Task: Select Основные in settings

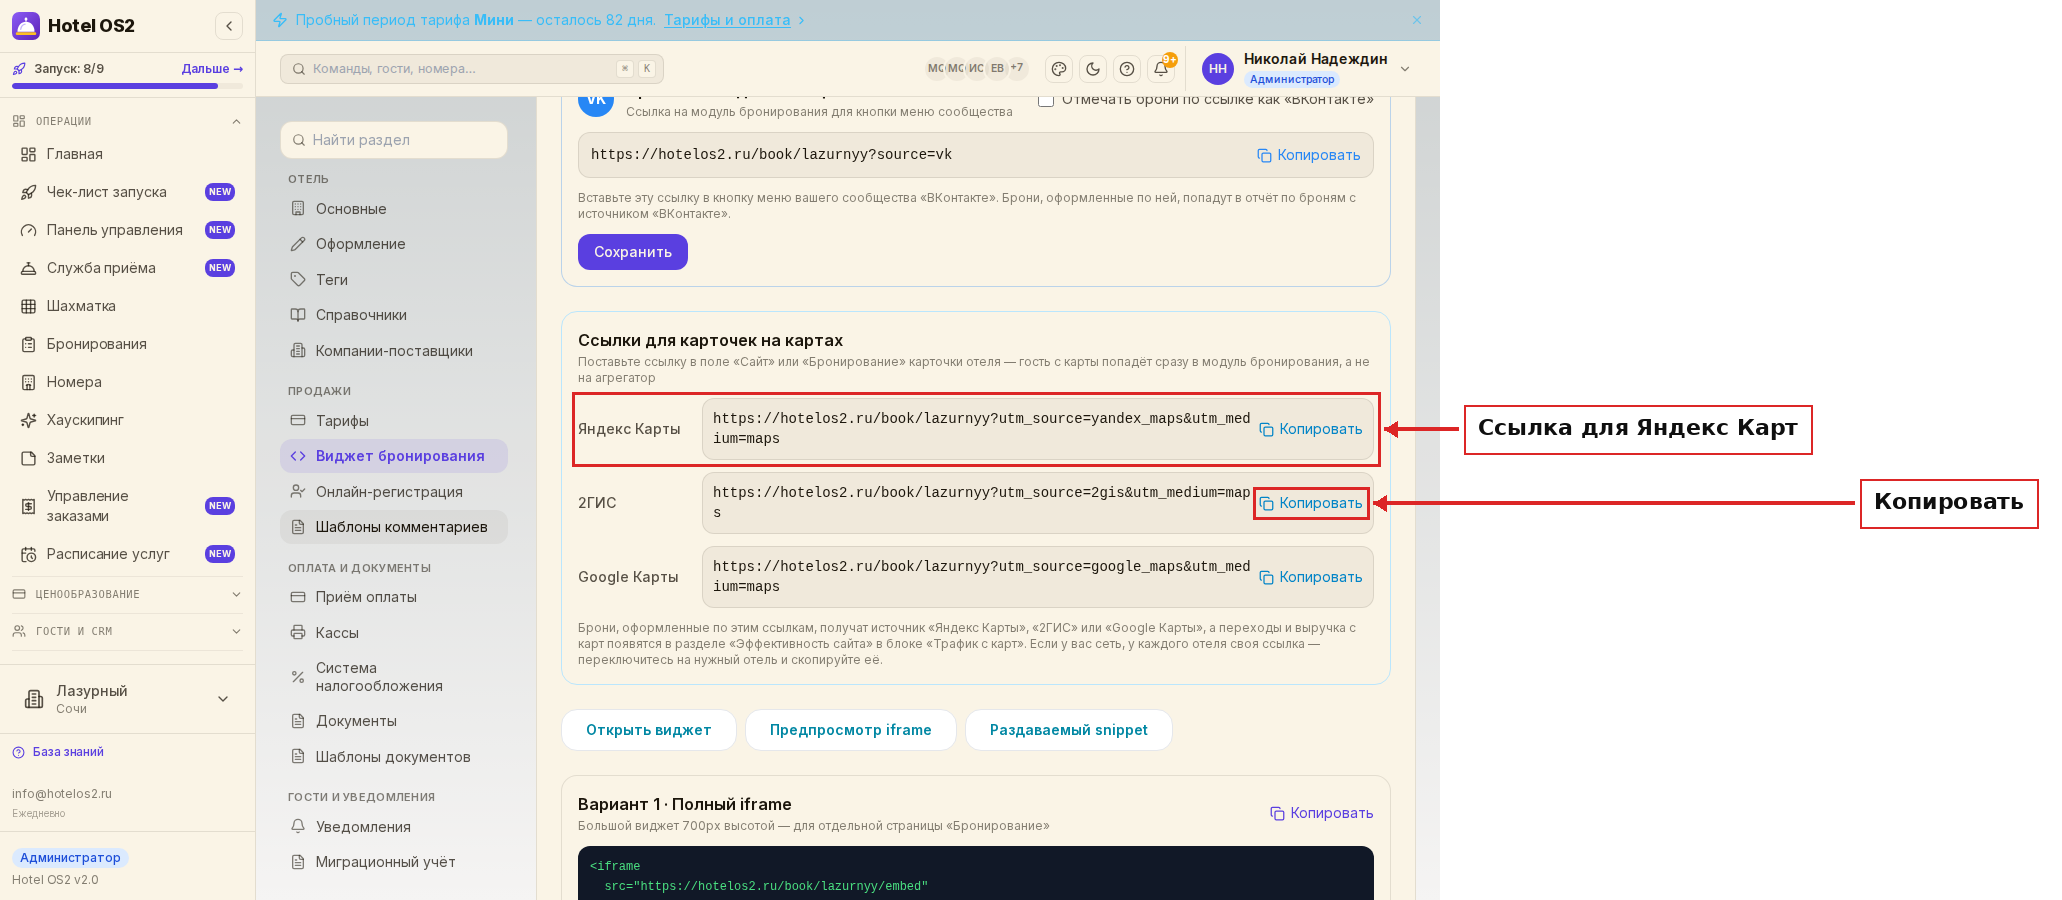Action: (x=394, y=209)
